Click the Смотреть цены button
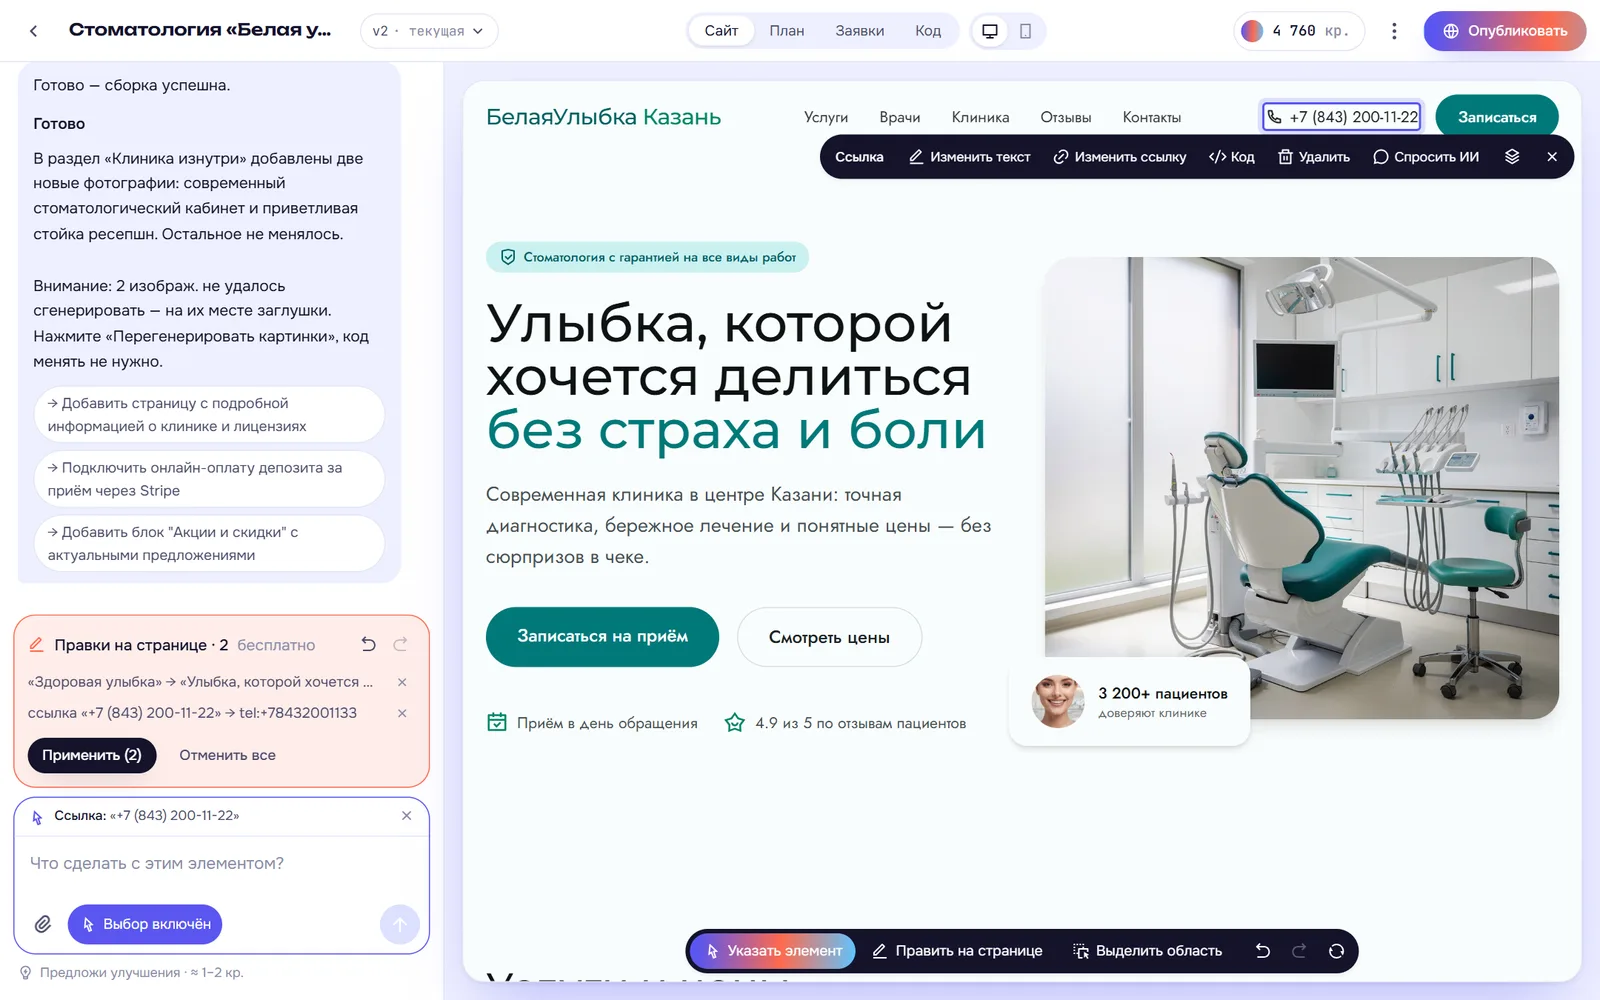The width and height of the screenshot is (1600, 1000). coord(829,637)
